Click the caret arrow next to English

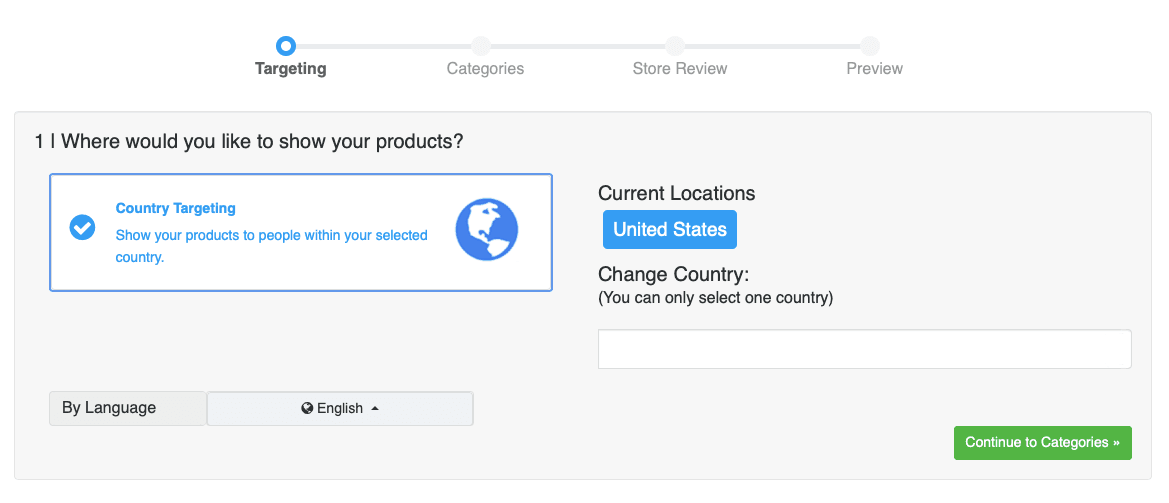375,409
